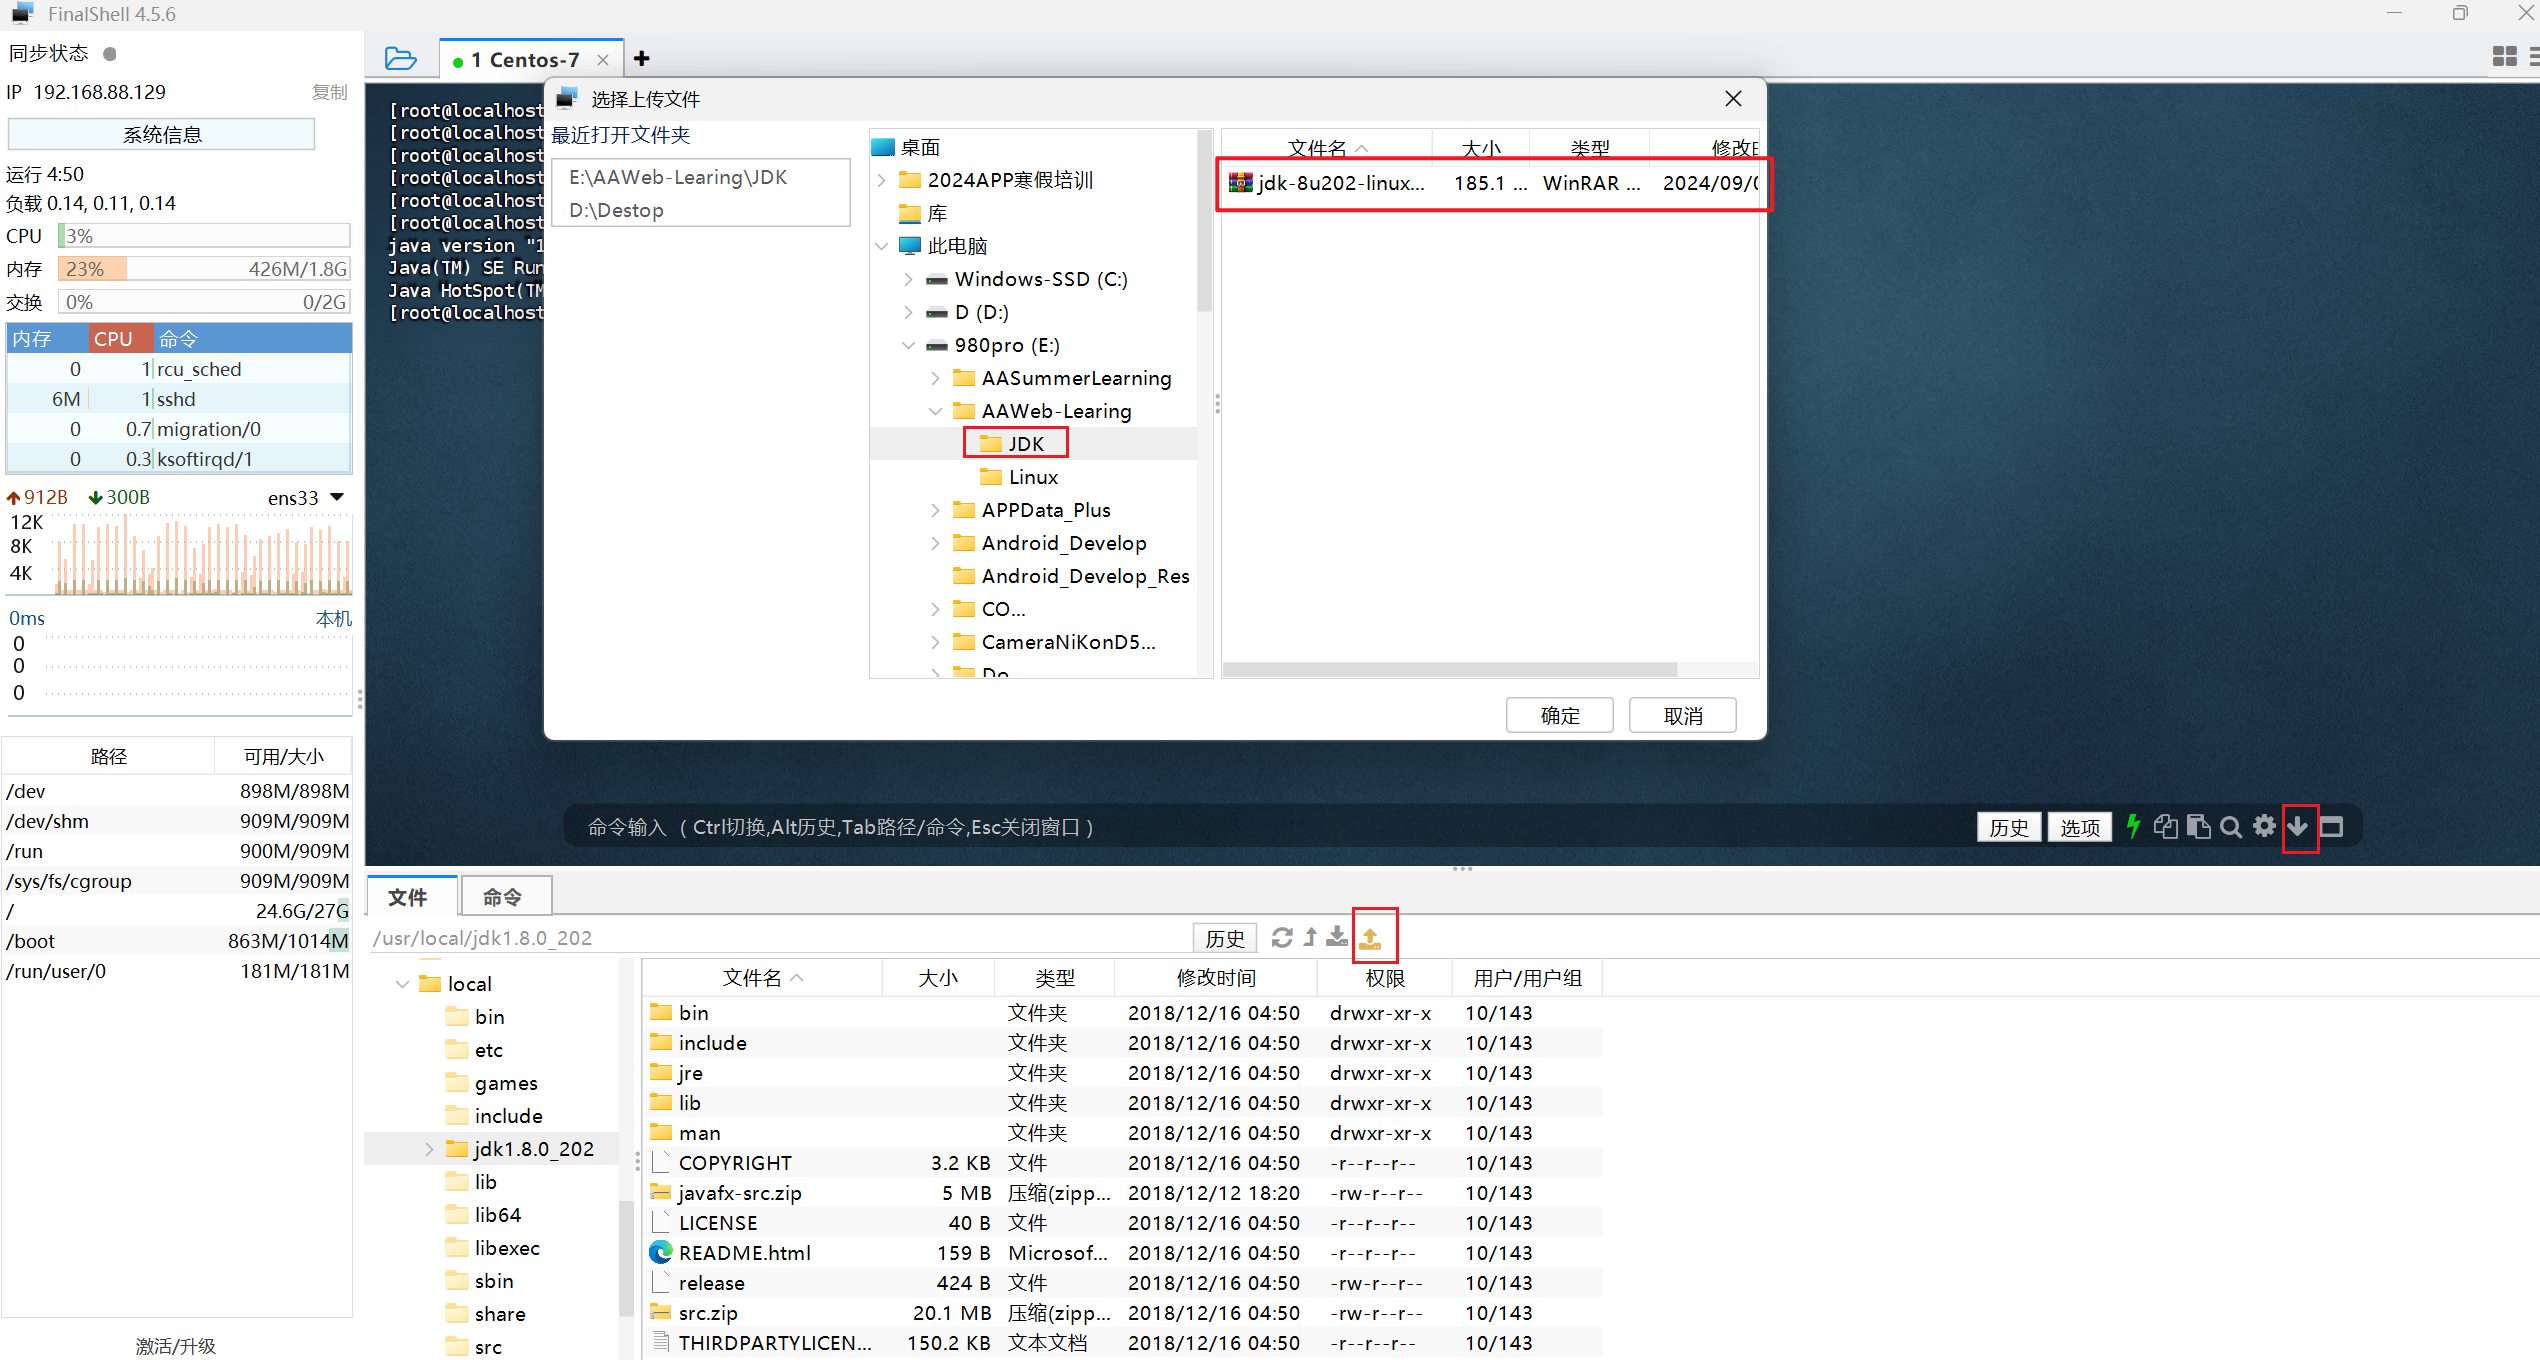Click the open-folder connection manager icon
The height and width of the screenshot is (1360, 2540).
coord(400,59)
